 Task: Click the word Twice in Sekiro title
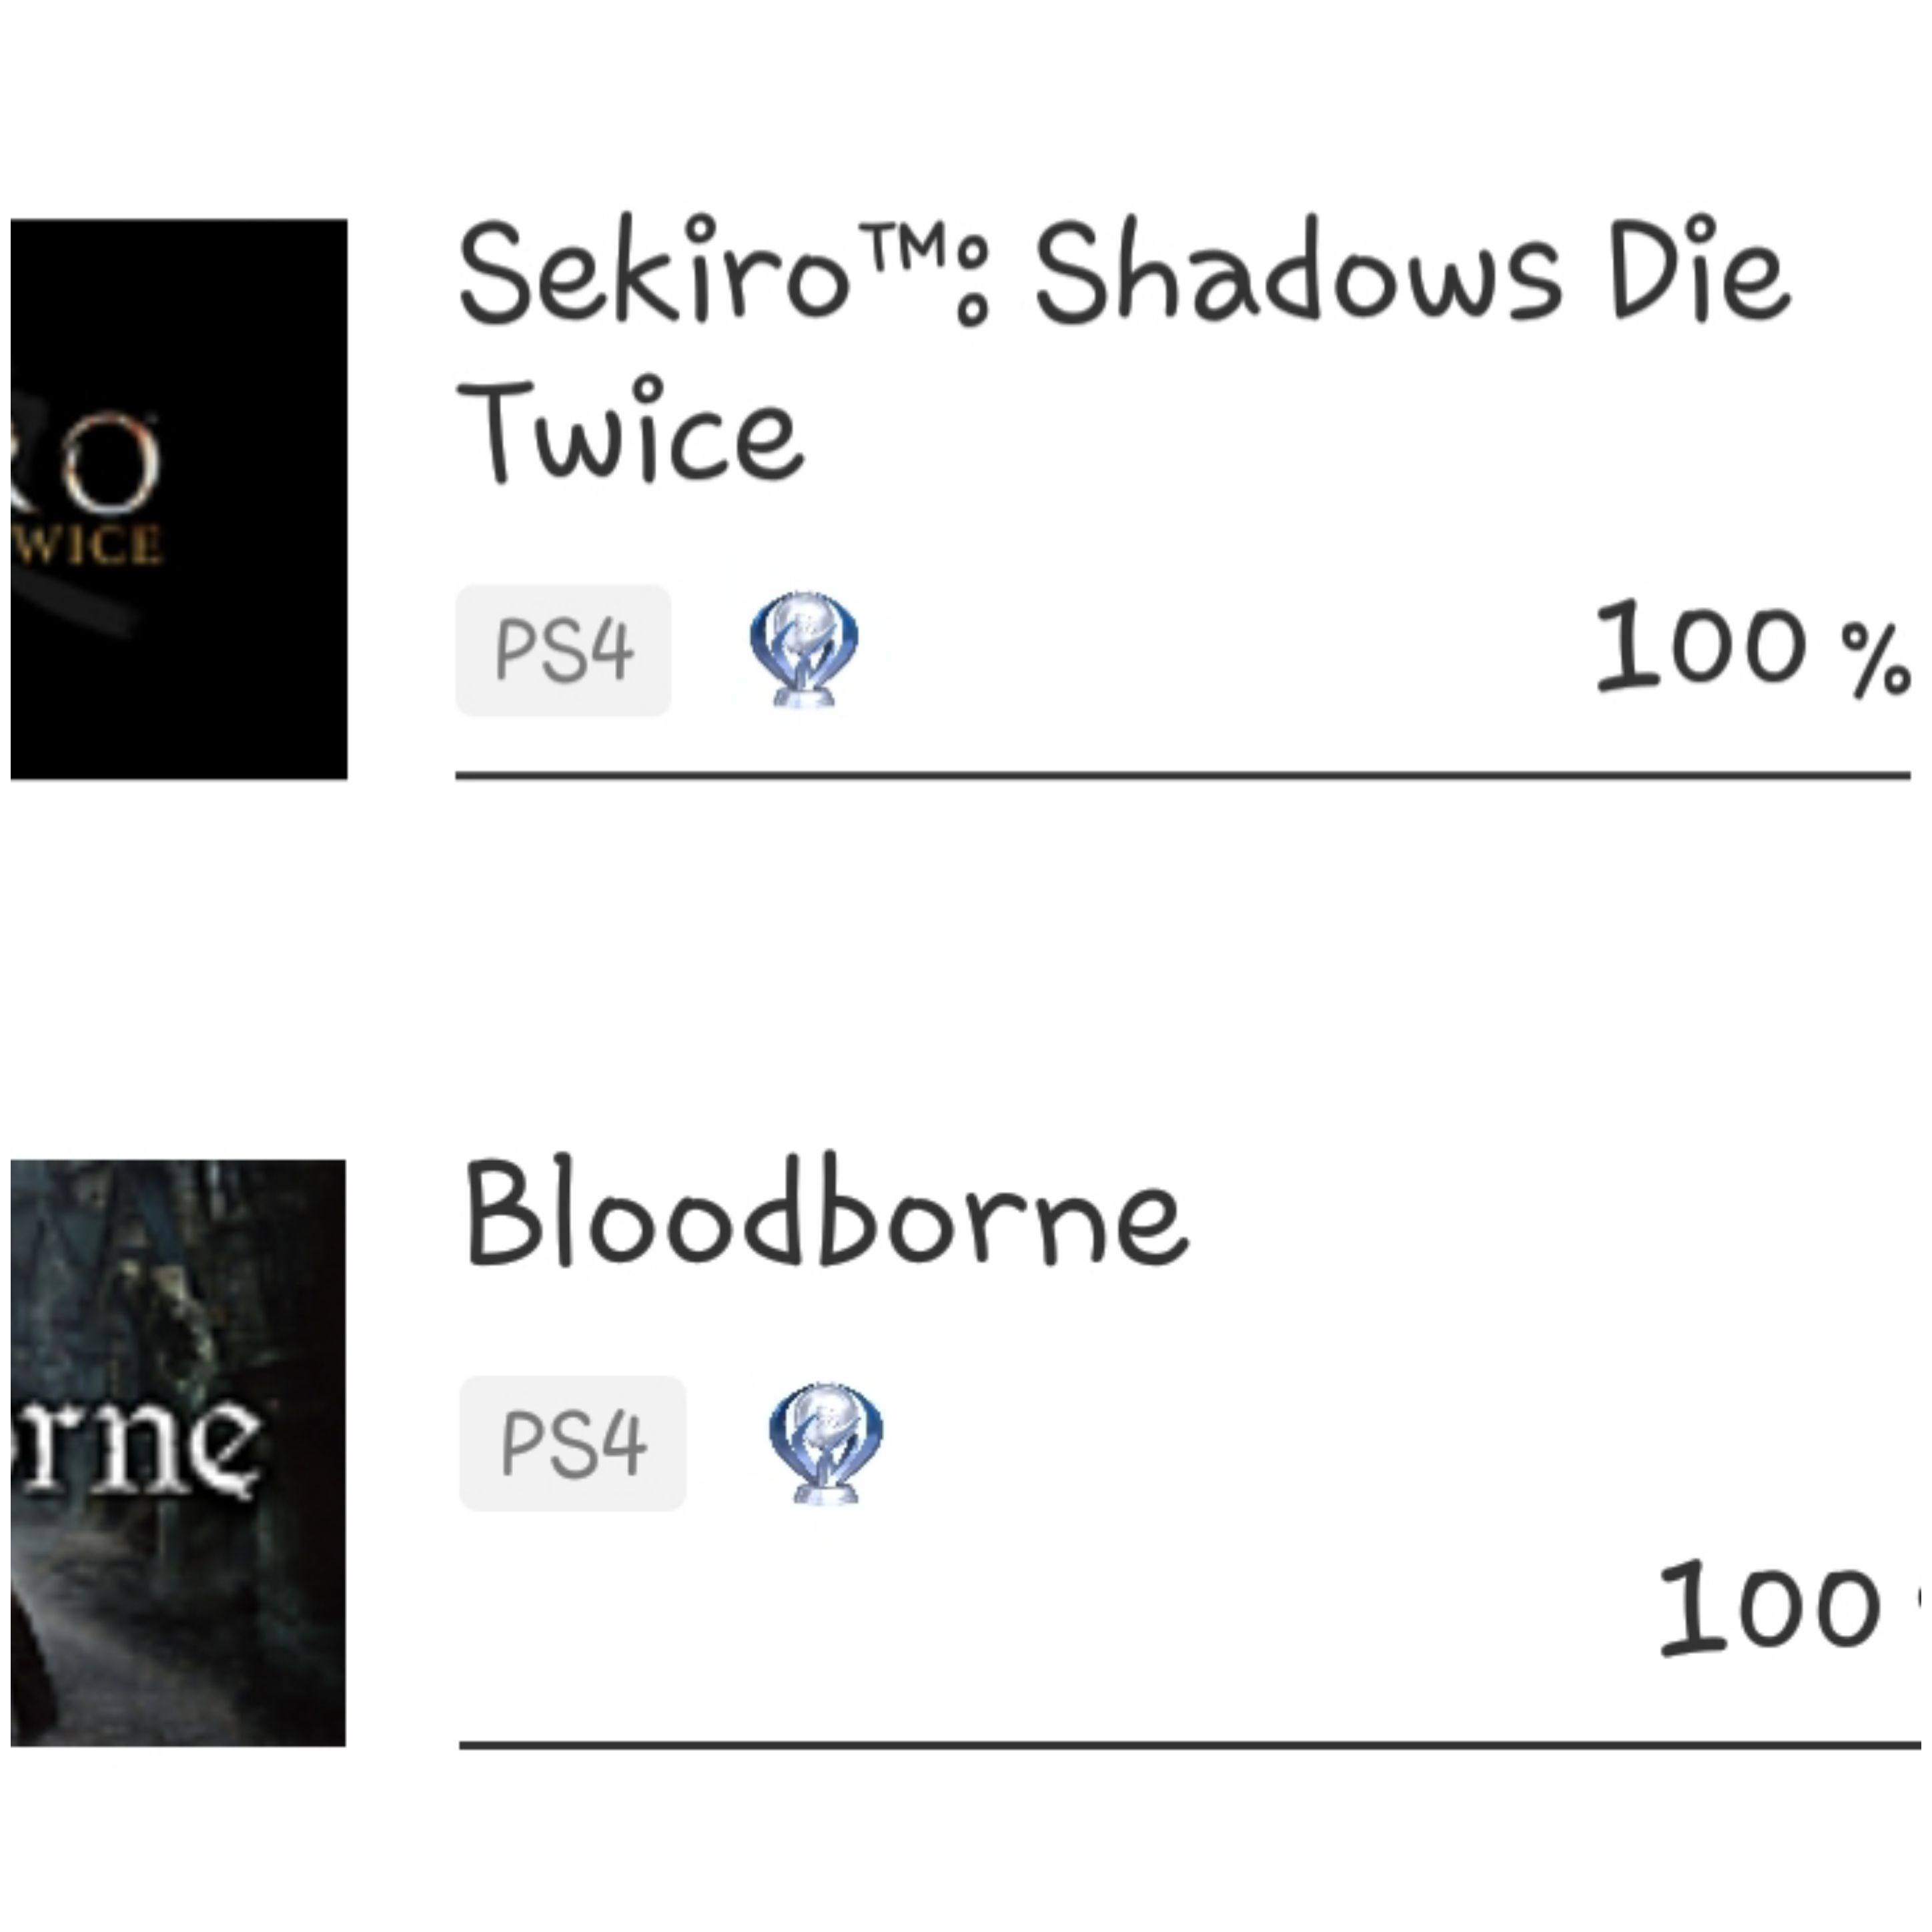631,431
